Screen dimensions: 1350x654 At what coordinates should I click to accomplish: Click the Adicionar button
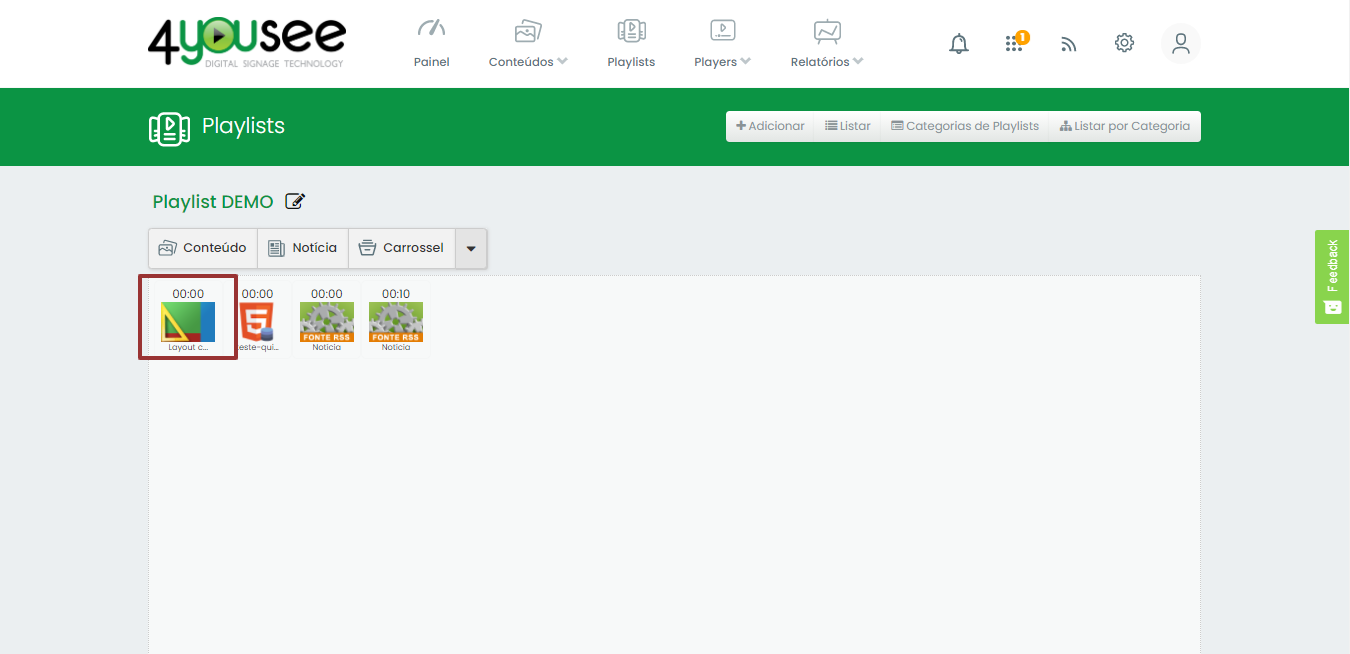pyautogui.click(x=770, y=126)
